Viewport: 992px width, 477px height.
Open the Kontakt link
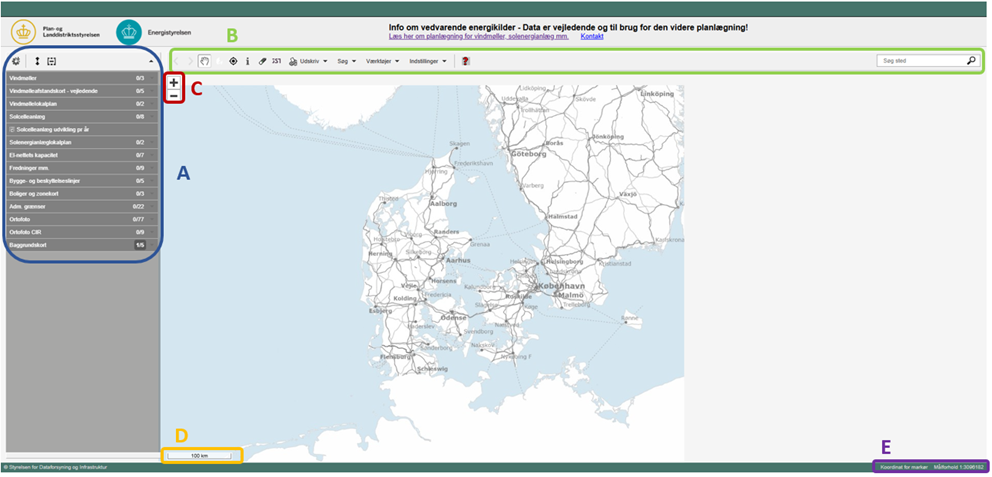[x=592, y=36]
